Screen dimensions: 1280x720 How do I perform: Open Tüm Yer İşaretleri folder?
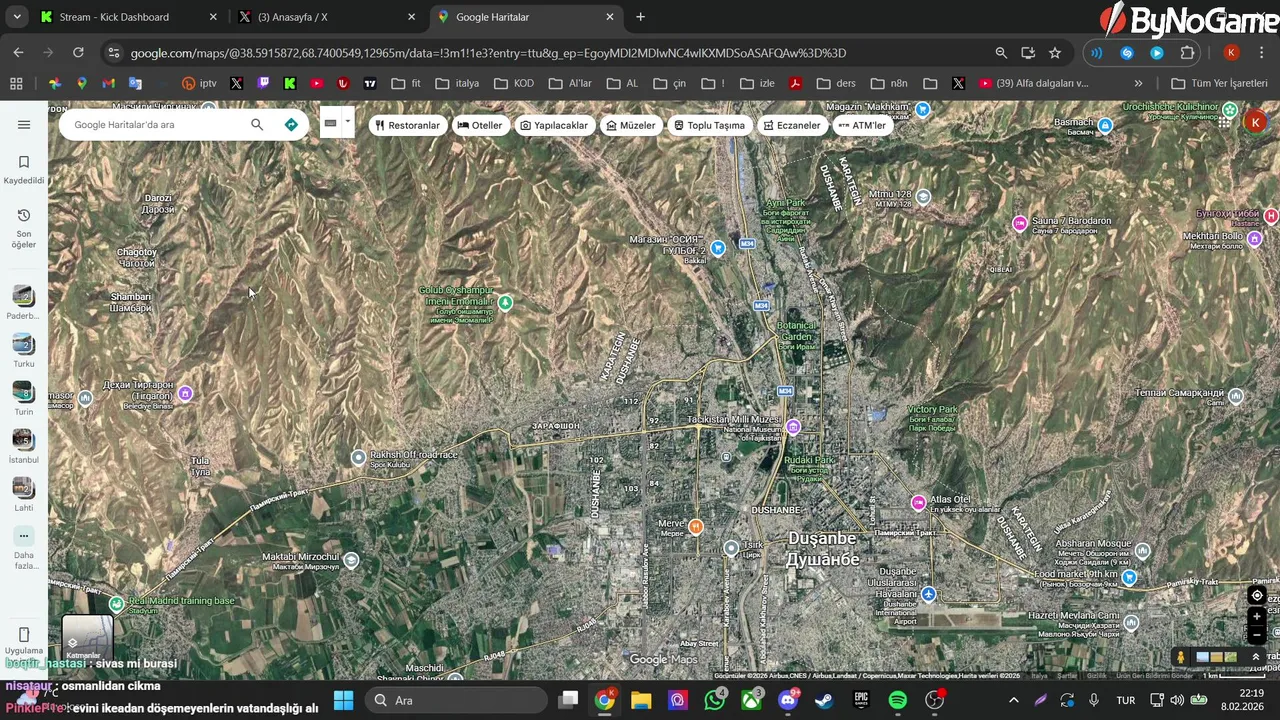[1219, 84]
